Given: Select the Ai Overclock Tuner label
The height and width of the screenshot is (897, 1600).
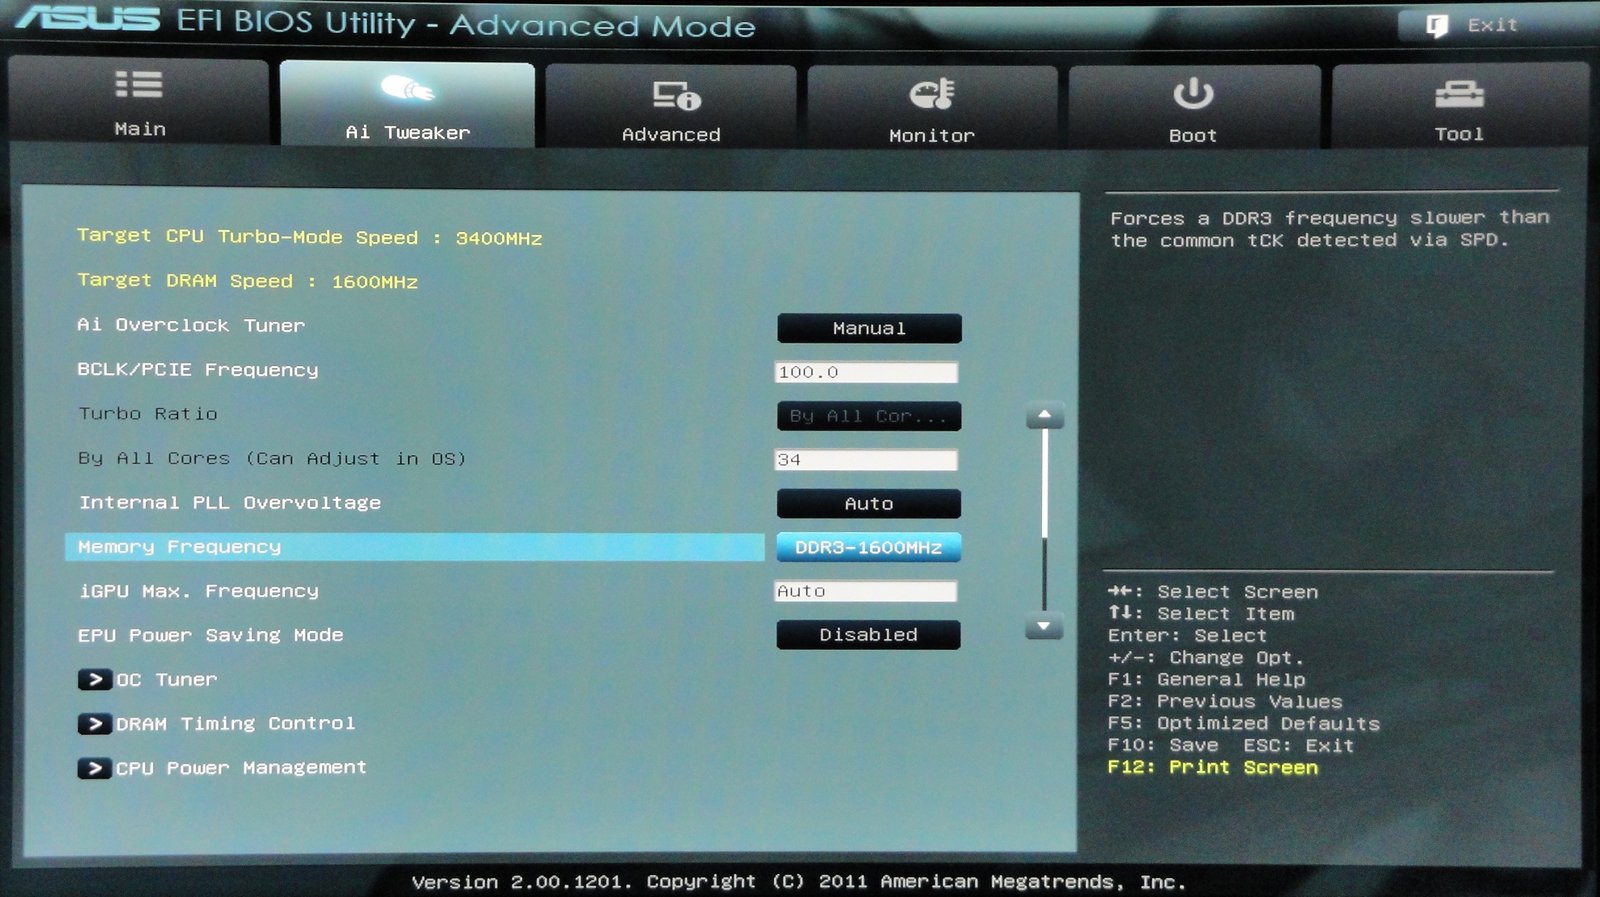Looking at the screenshot, I should 191,325.
